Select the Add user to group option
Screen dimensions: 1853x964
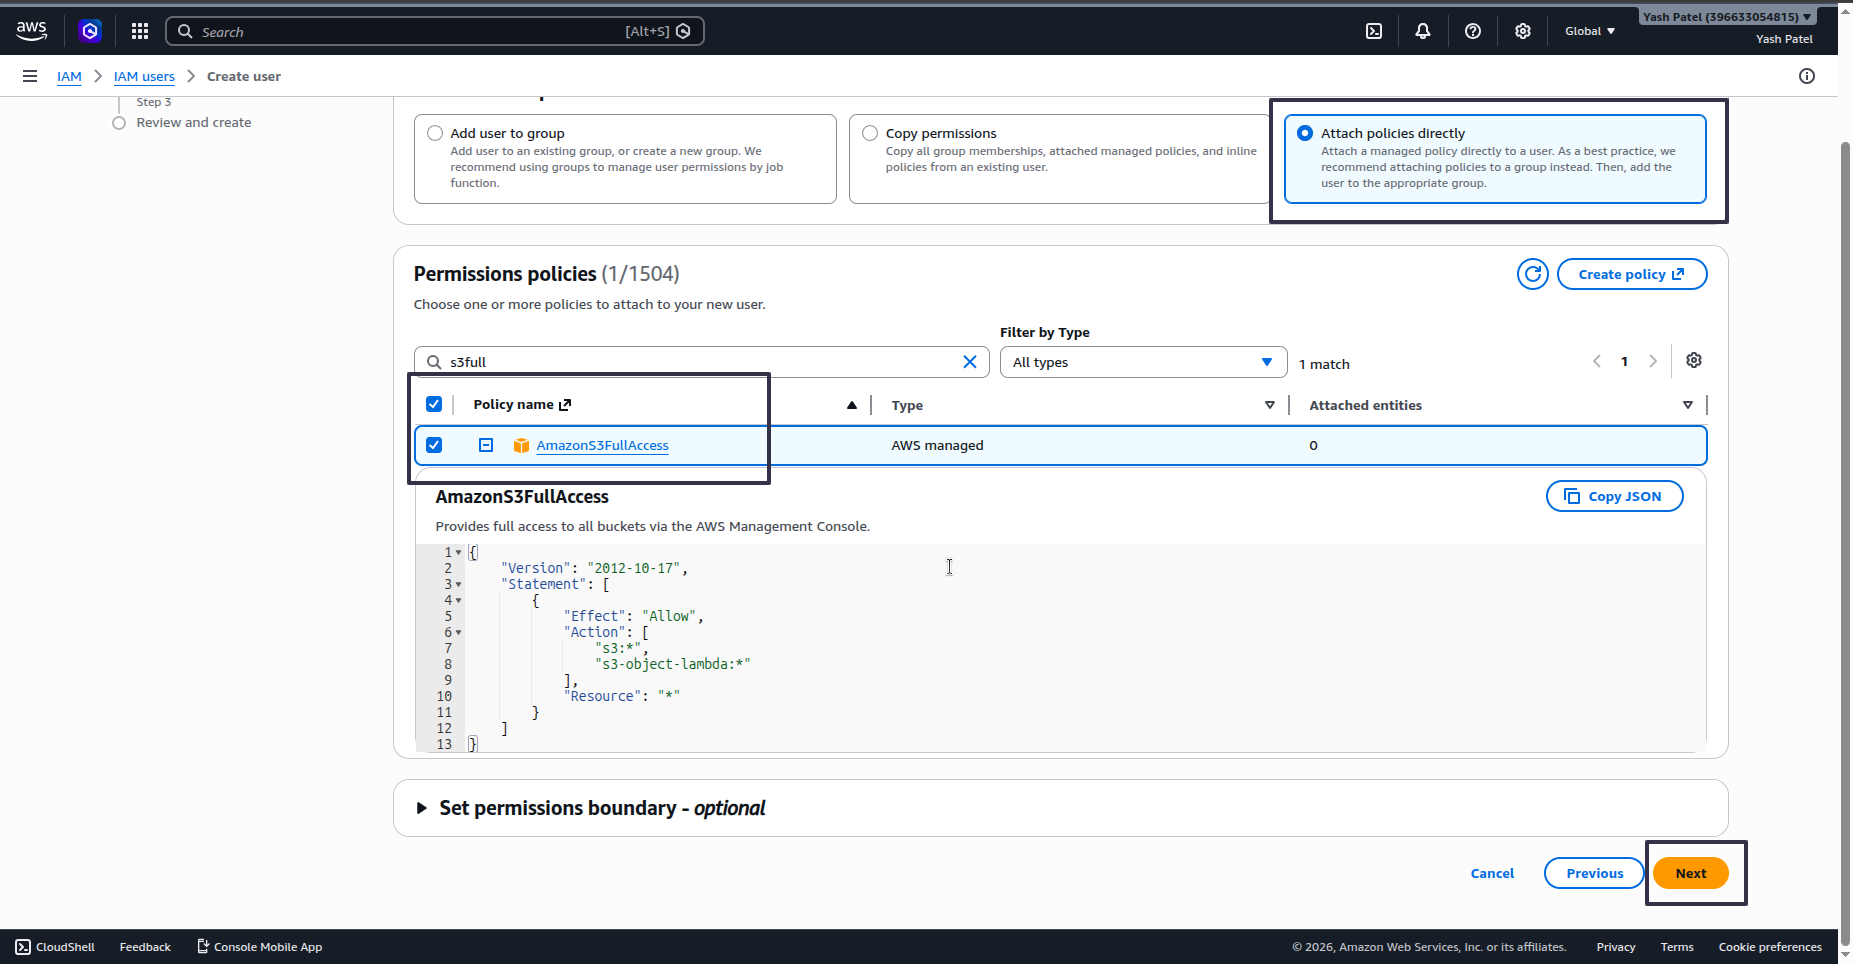point(435,133)
